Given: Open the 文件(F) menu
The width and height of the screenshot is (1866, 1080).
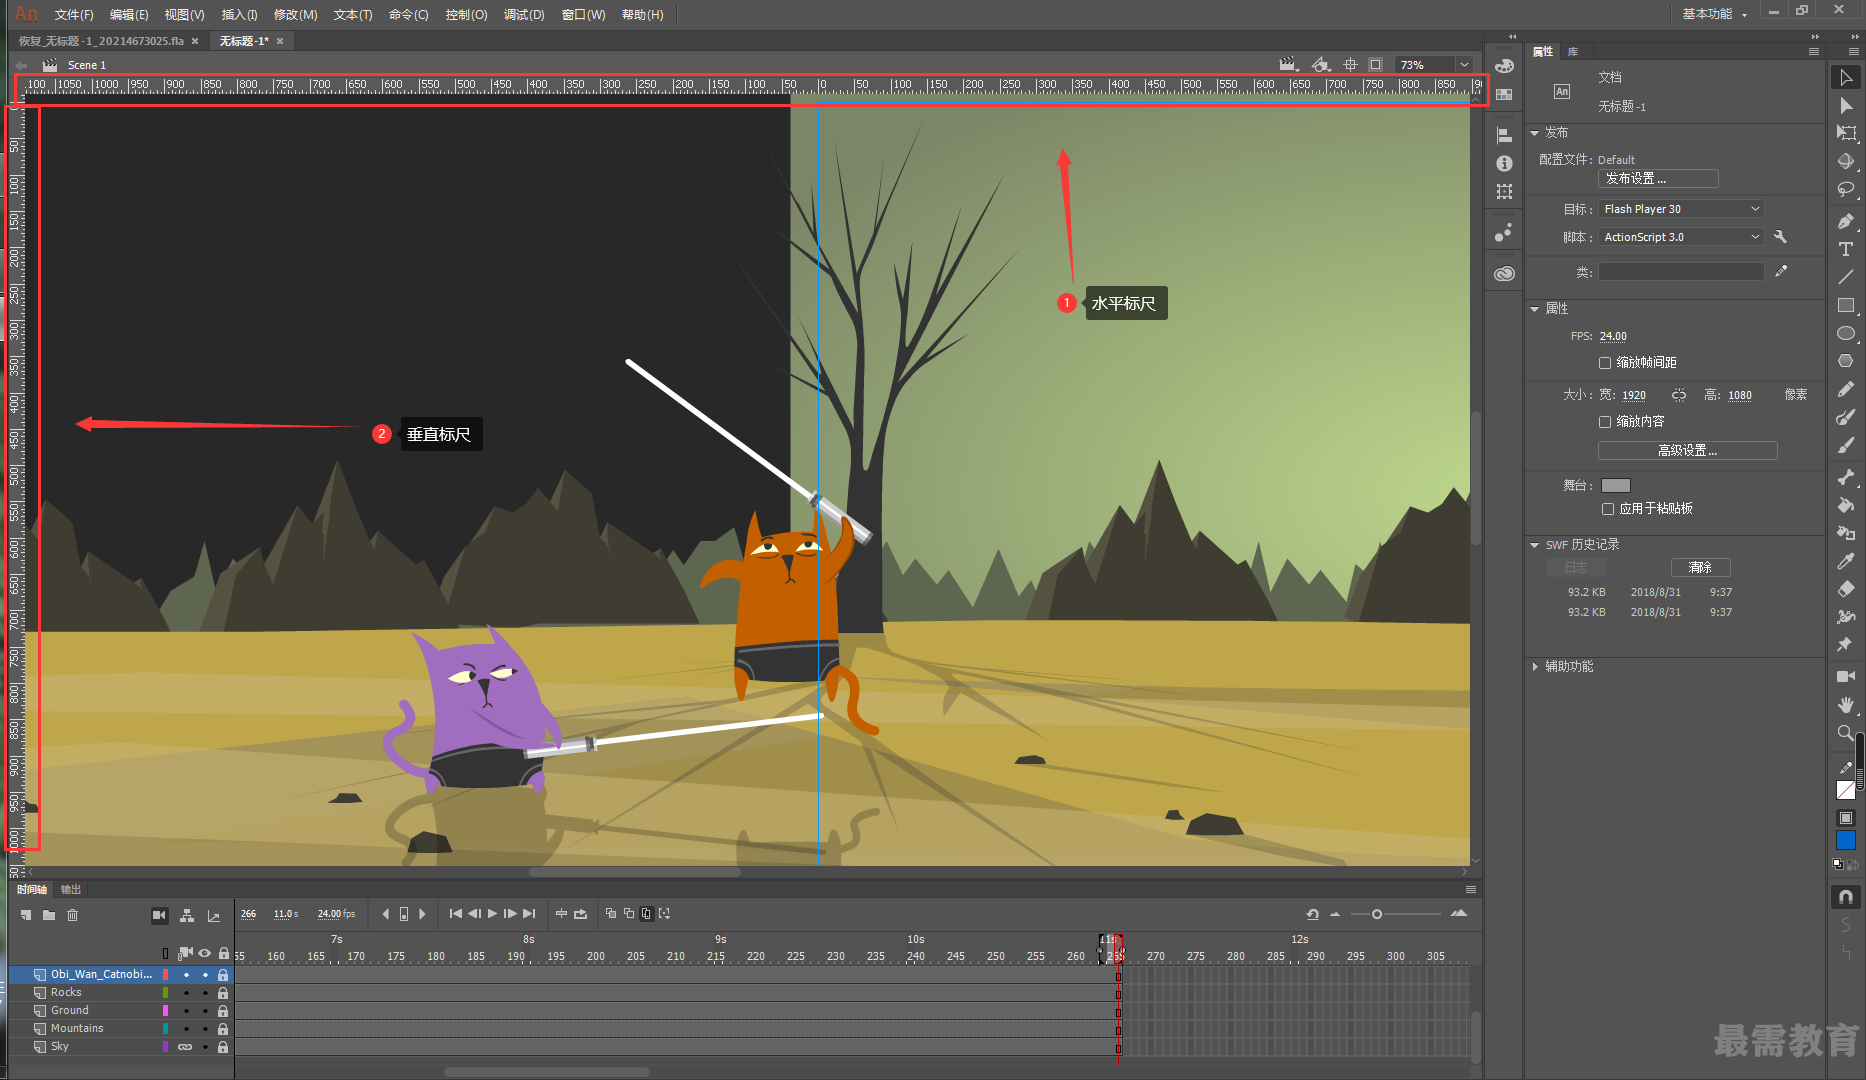Looking at the screenshot, I should 73,14.
